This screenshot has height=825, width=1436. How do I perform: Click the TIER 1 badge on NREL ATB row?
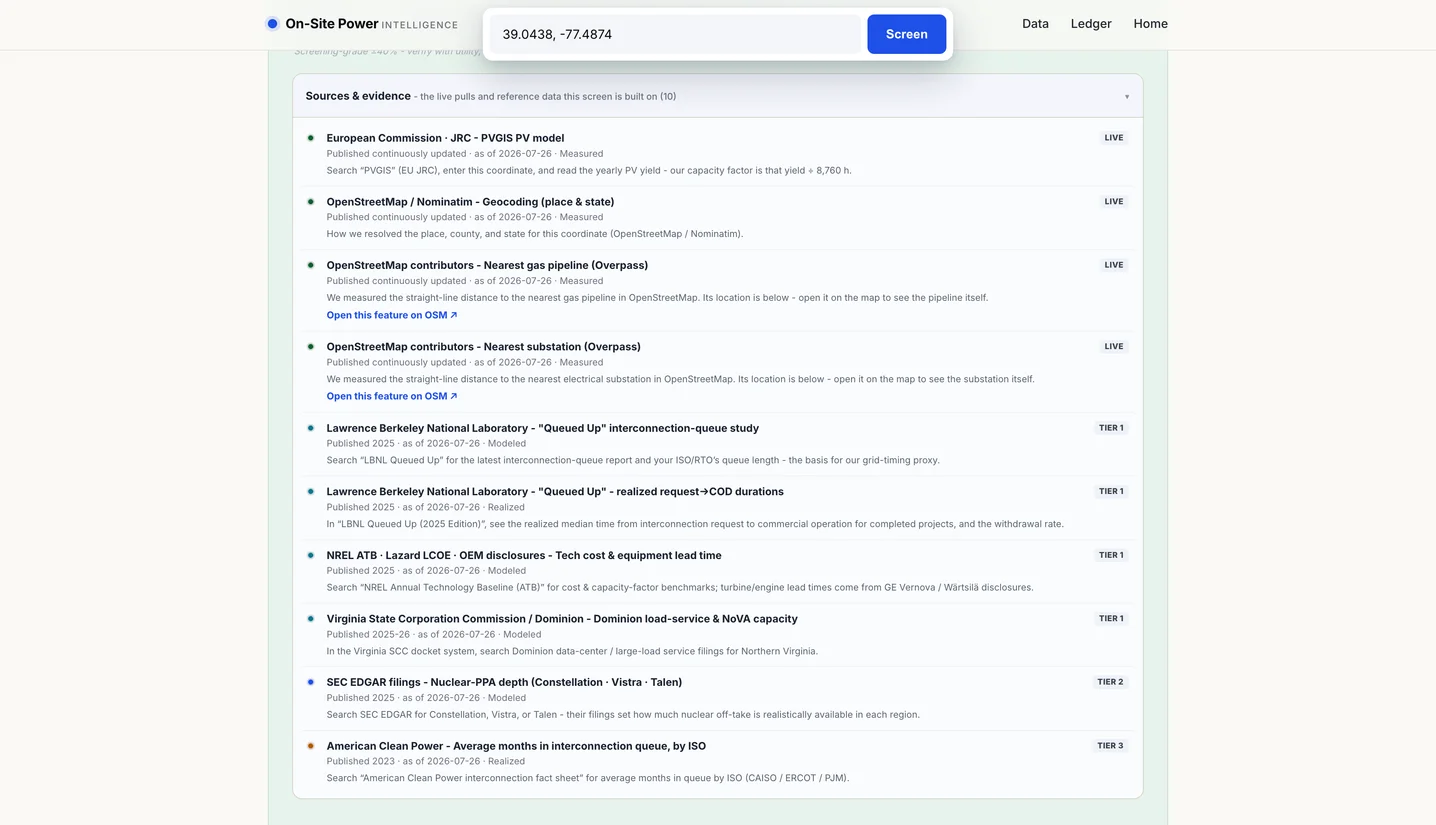(1111, 555)
